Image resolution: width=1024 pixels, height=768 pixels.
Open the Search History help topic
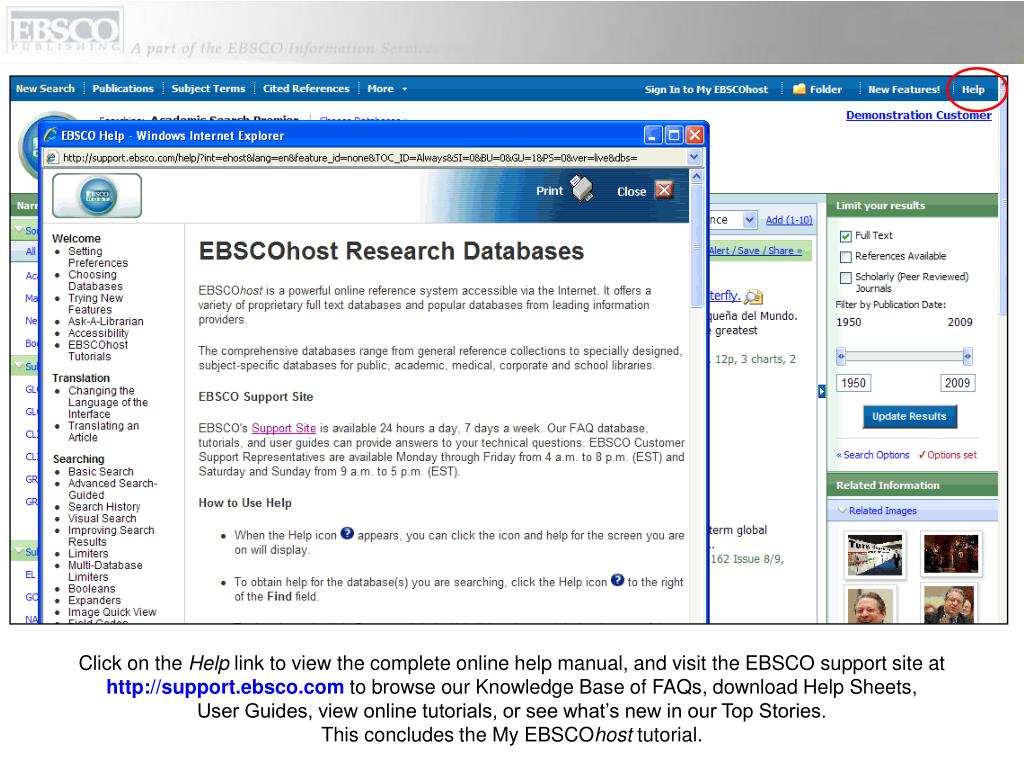[104, 507]
